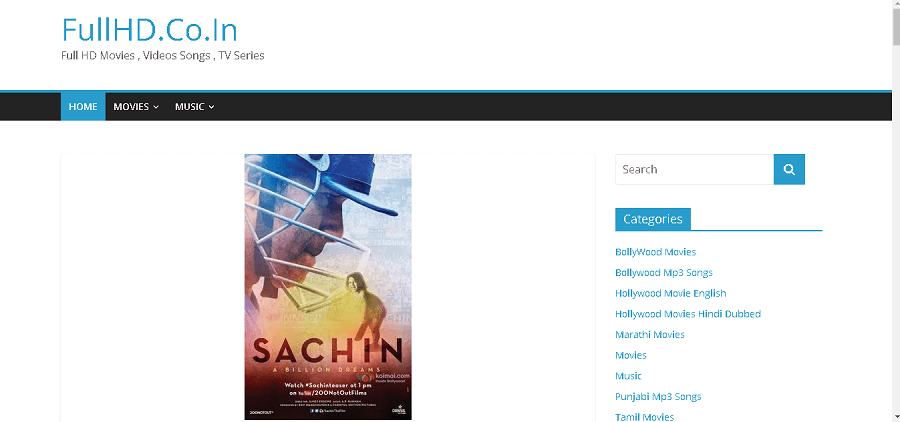The width and height of the screenshot is (900, 422).
Task: Open the MOVIES navigation item
Action: point(136,107)
